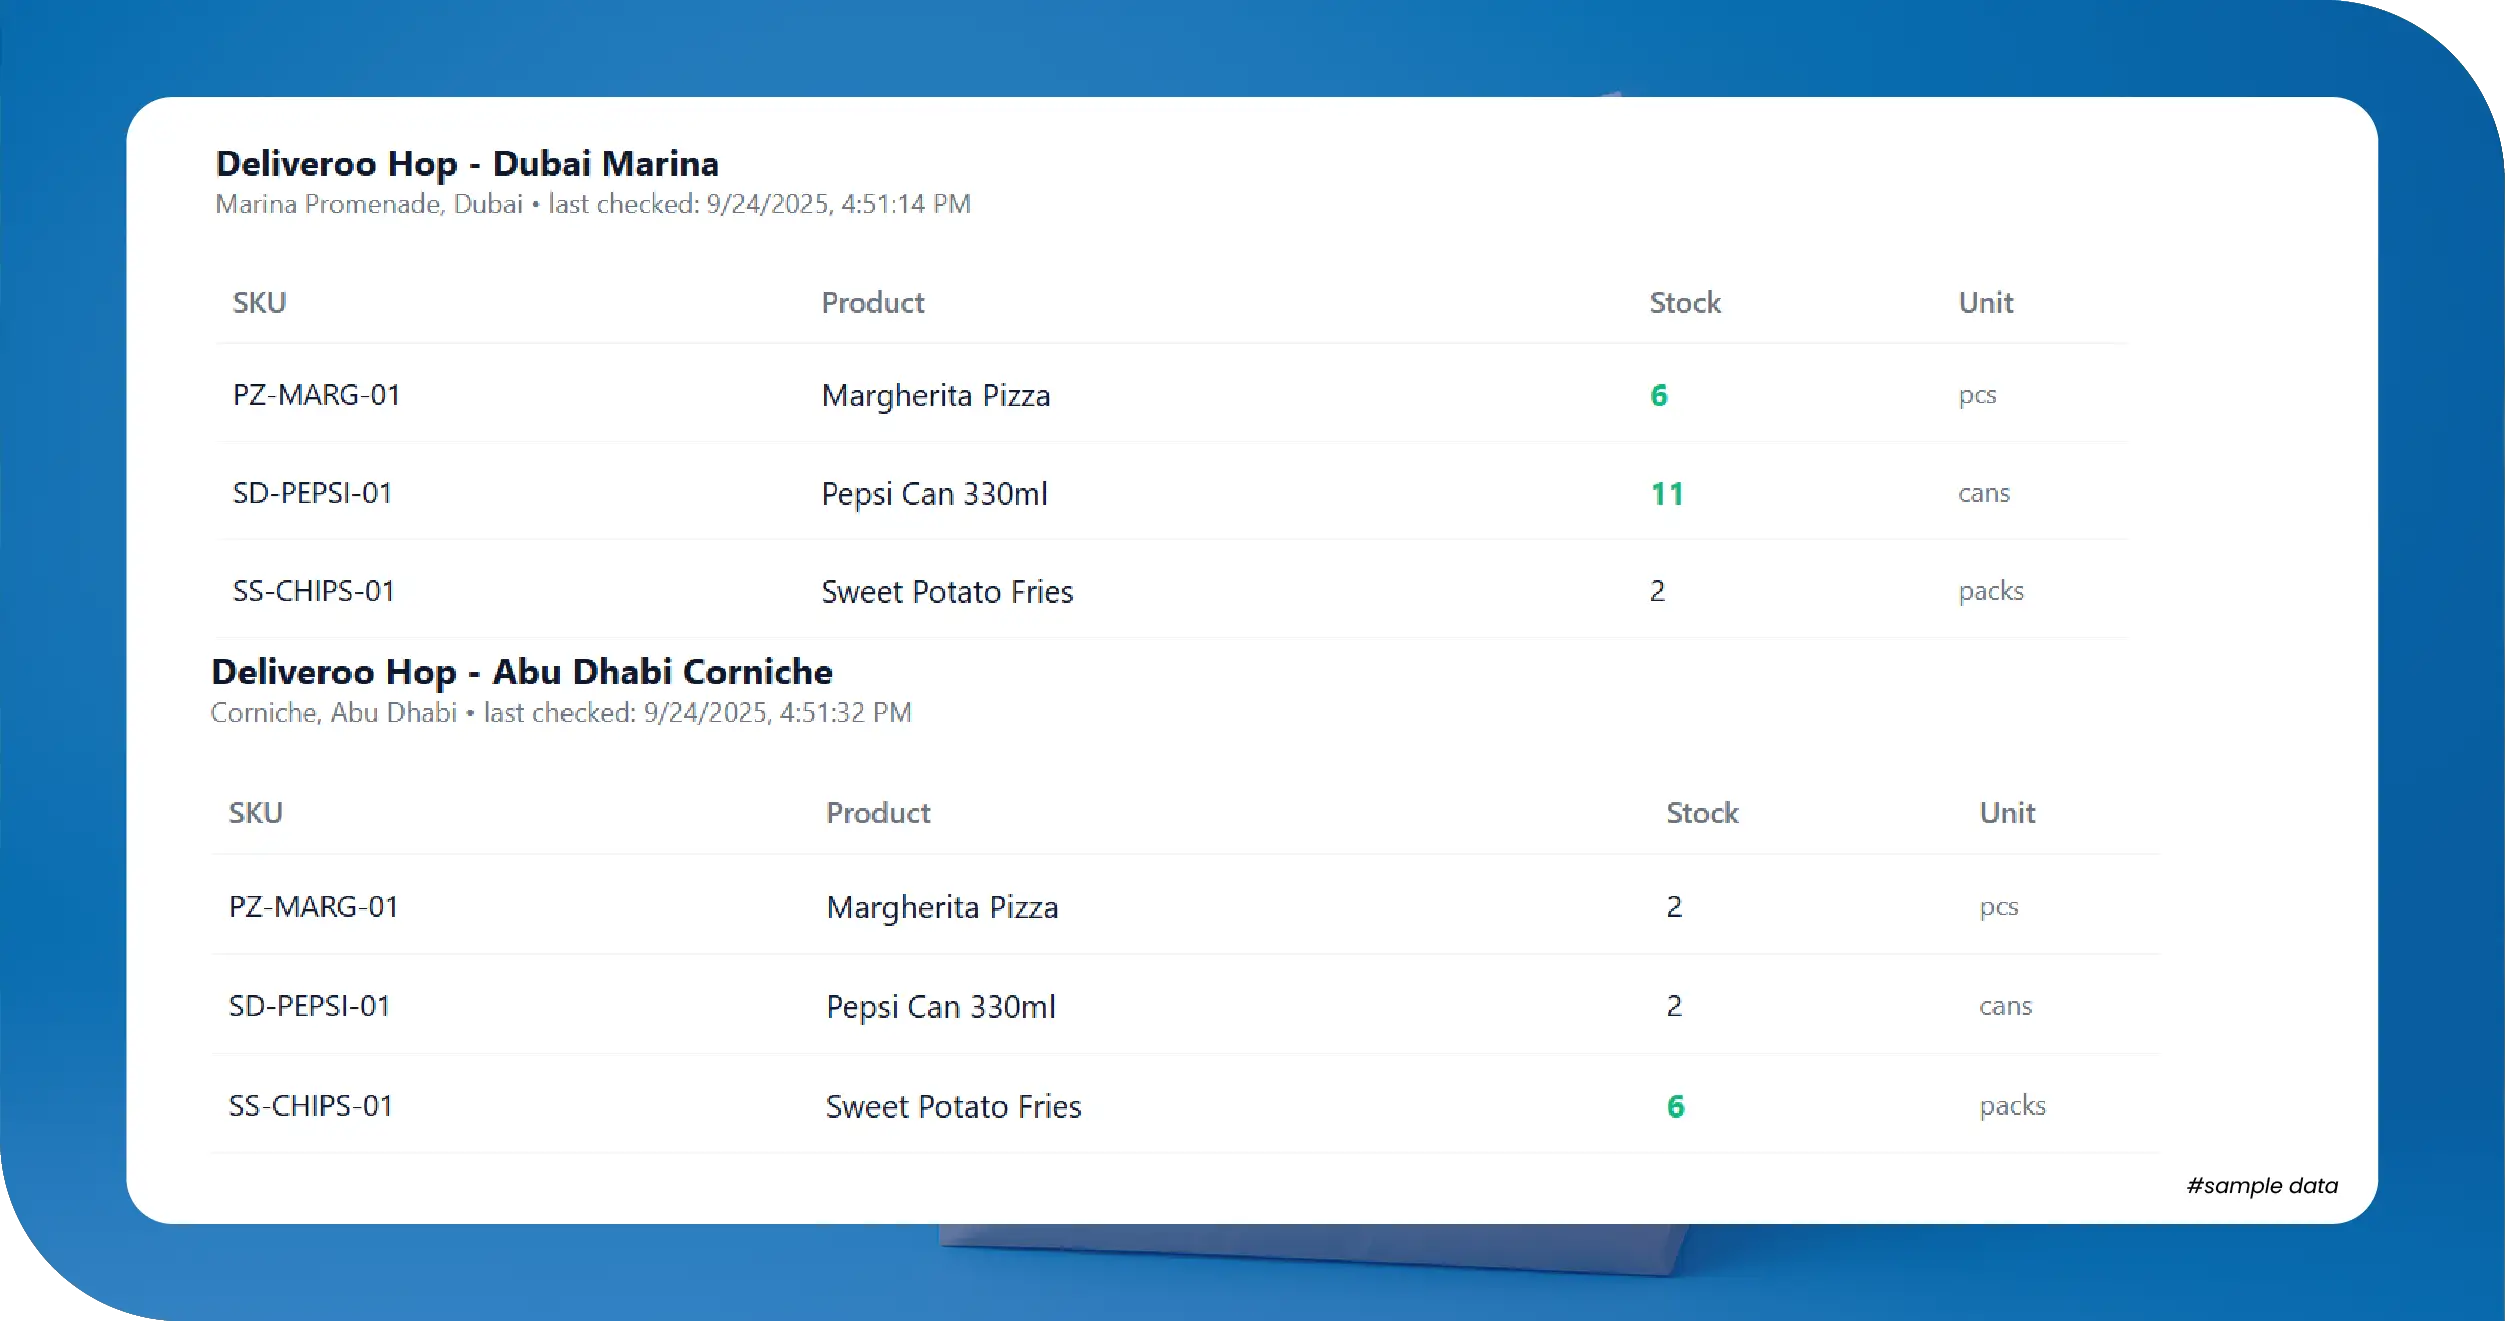Click Unit column header in Abu Dhabi table
The height and width of the screenshot is (1321, 2506).
2006,813
